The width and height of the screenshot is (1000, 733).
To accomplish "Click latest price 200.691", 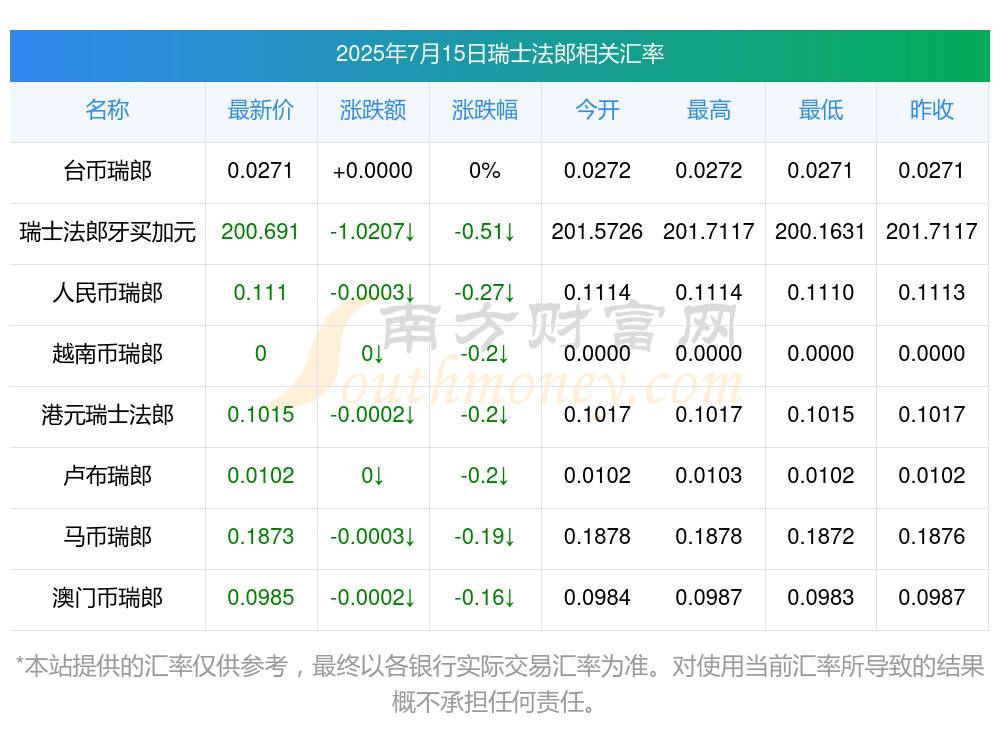I will pyautogui.click(x=260, y=232).
